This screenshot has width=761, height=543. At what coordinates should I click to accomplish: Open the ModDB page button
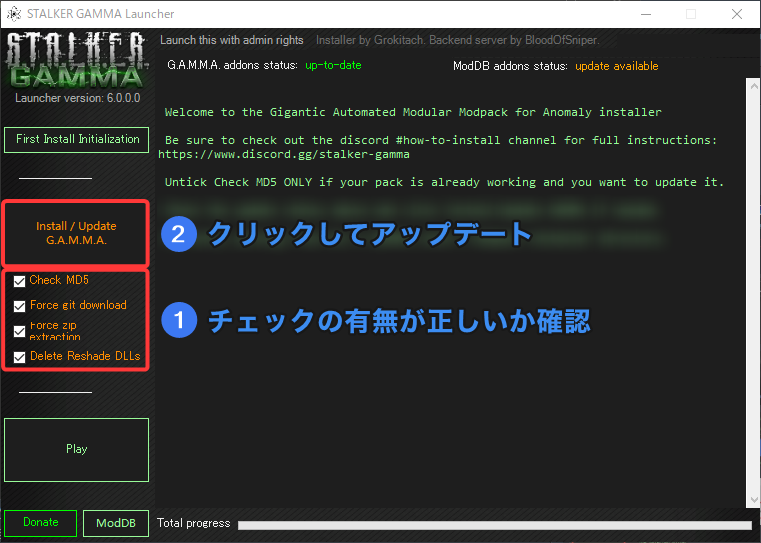pyautogui.click(x=116, y=523)
